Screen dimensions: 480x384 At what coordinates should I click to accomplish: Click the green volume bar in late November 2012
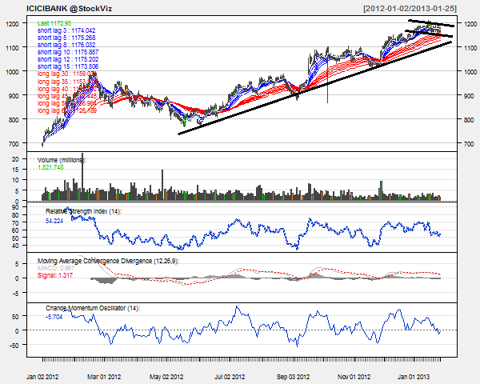click(x=381, y=191)
